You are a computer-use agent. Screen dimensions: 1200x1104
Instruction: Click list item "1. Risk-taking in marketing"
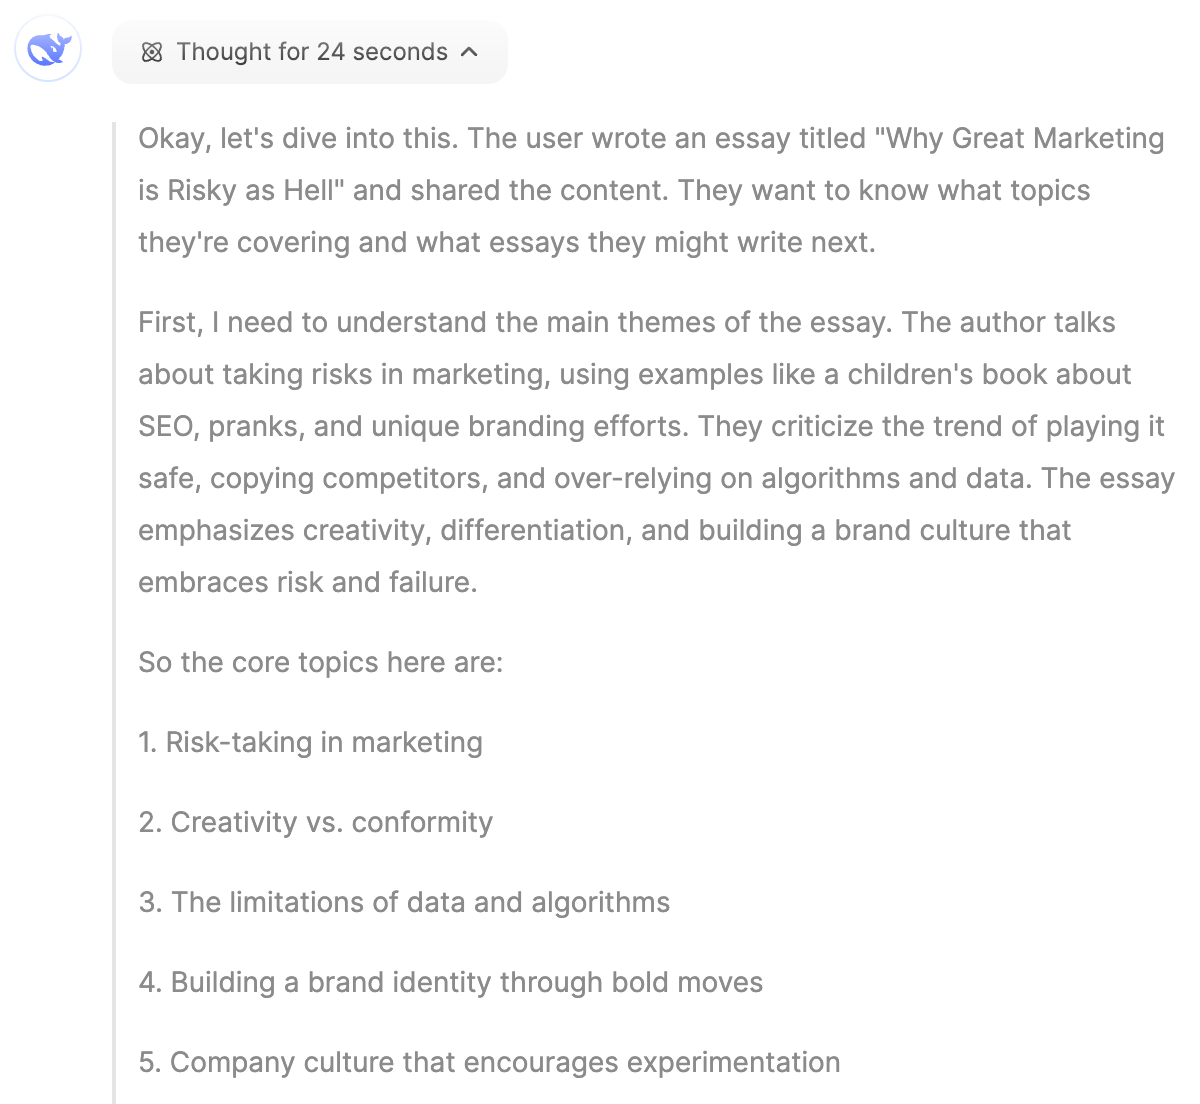pyautogui.click(x=310, y=742)
